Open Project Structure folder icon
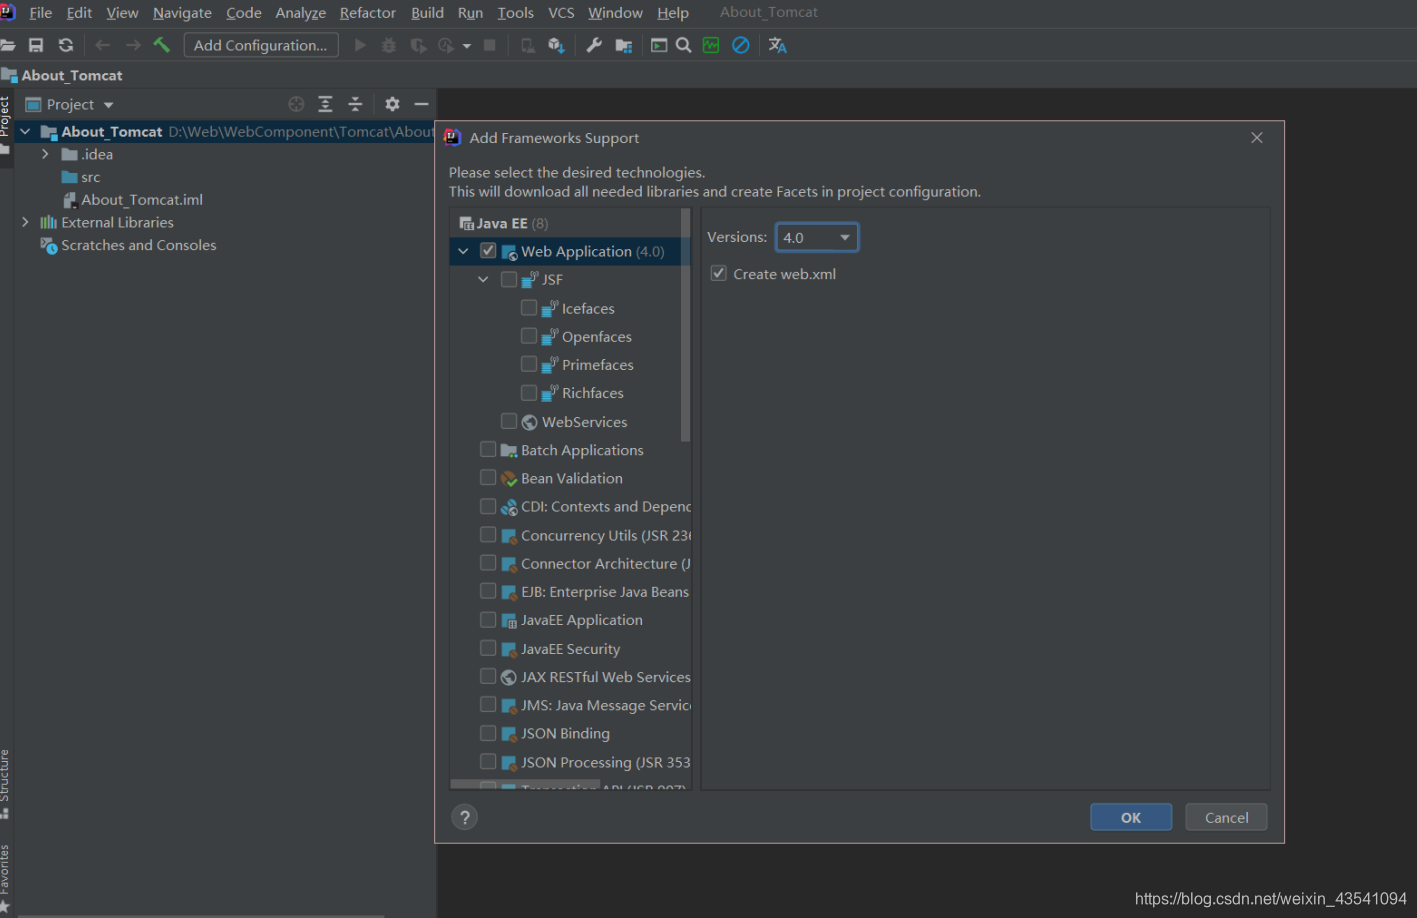 [624, 45]
